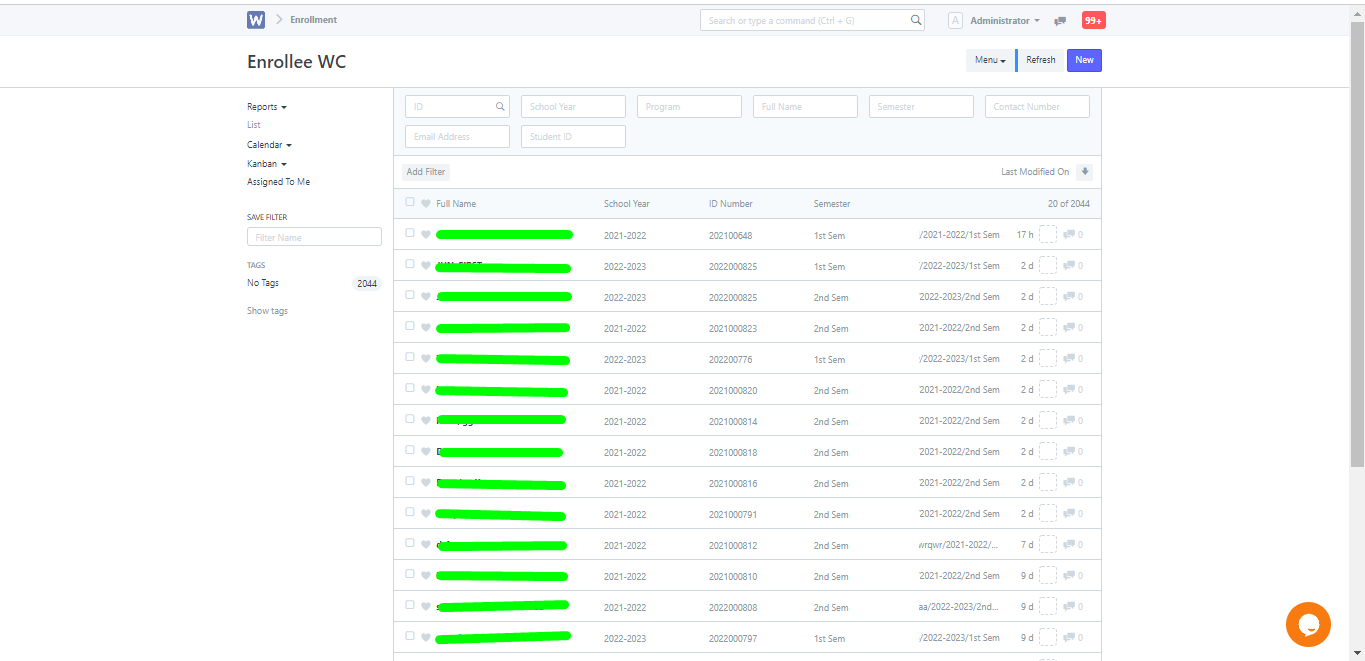Screen dimensions: 1365x661
Task: Check the box for row 2021000823
Action: [410, 326]
